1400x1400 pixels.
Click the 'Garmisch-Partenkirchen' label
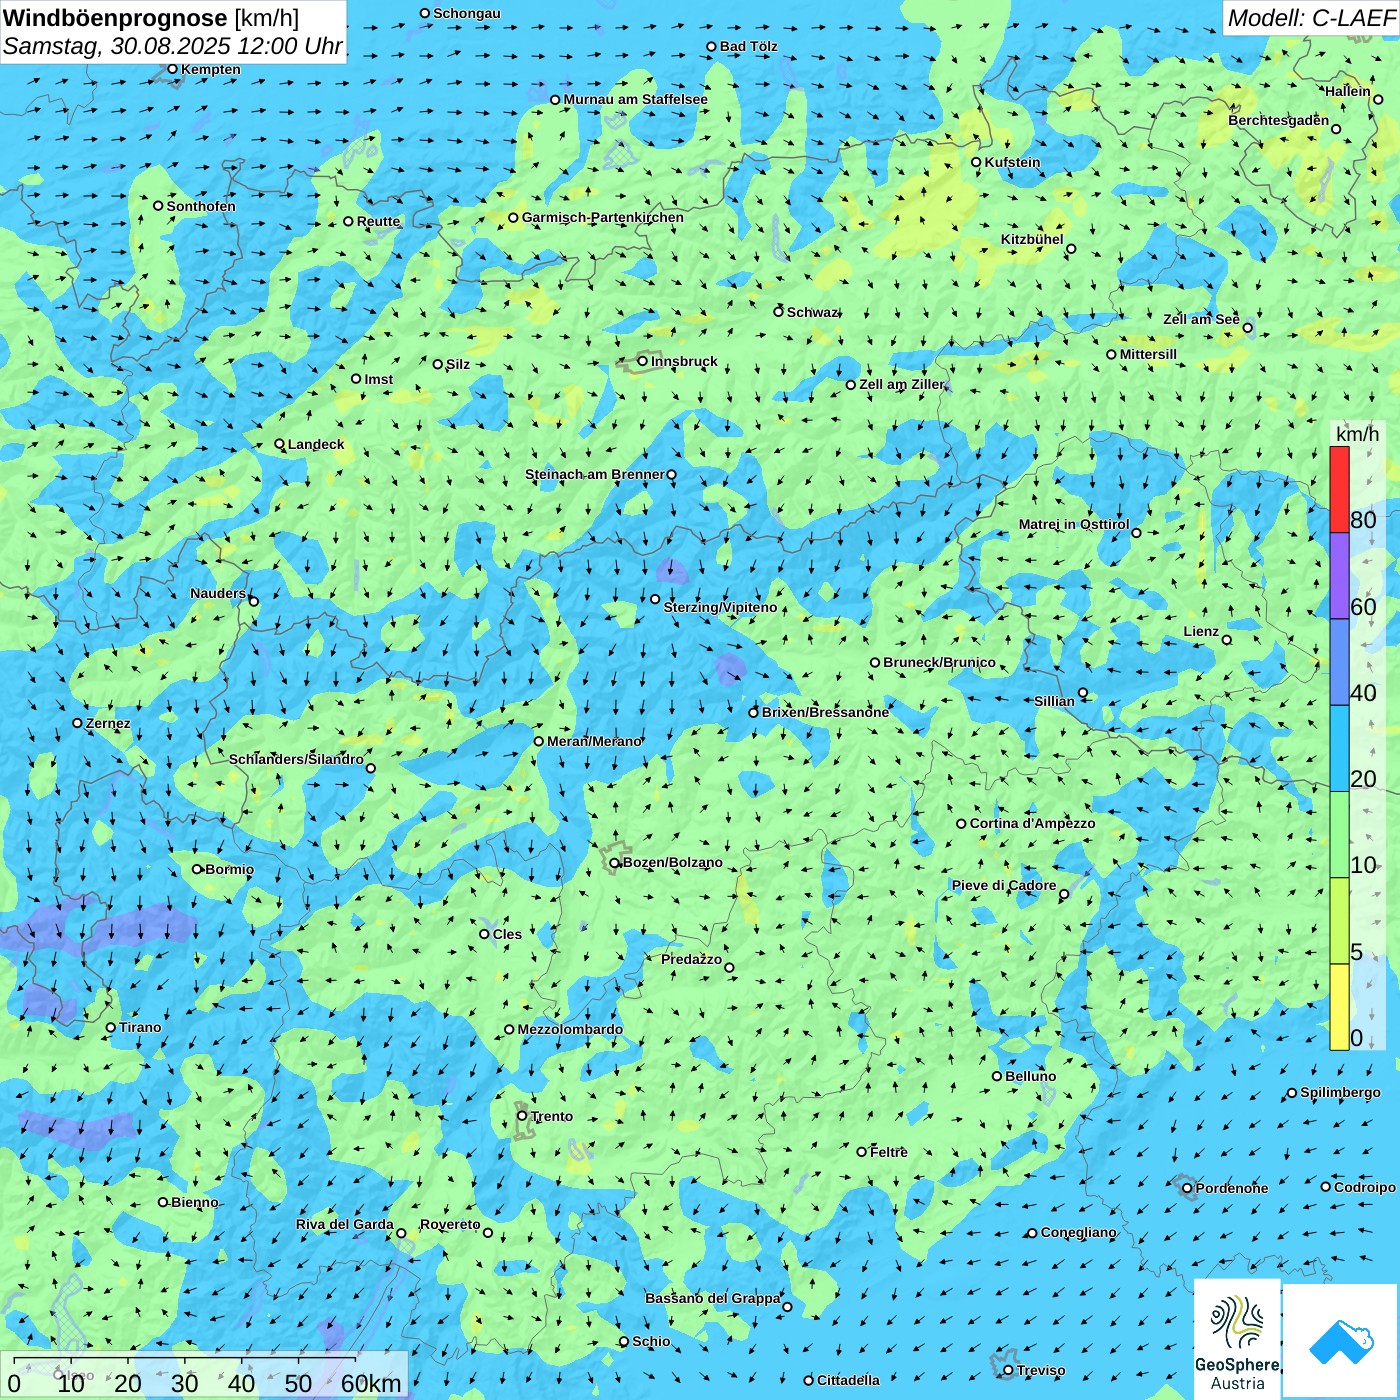(603, 217)
